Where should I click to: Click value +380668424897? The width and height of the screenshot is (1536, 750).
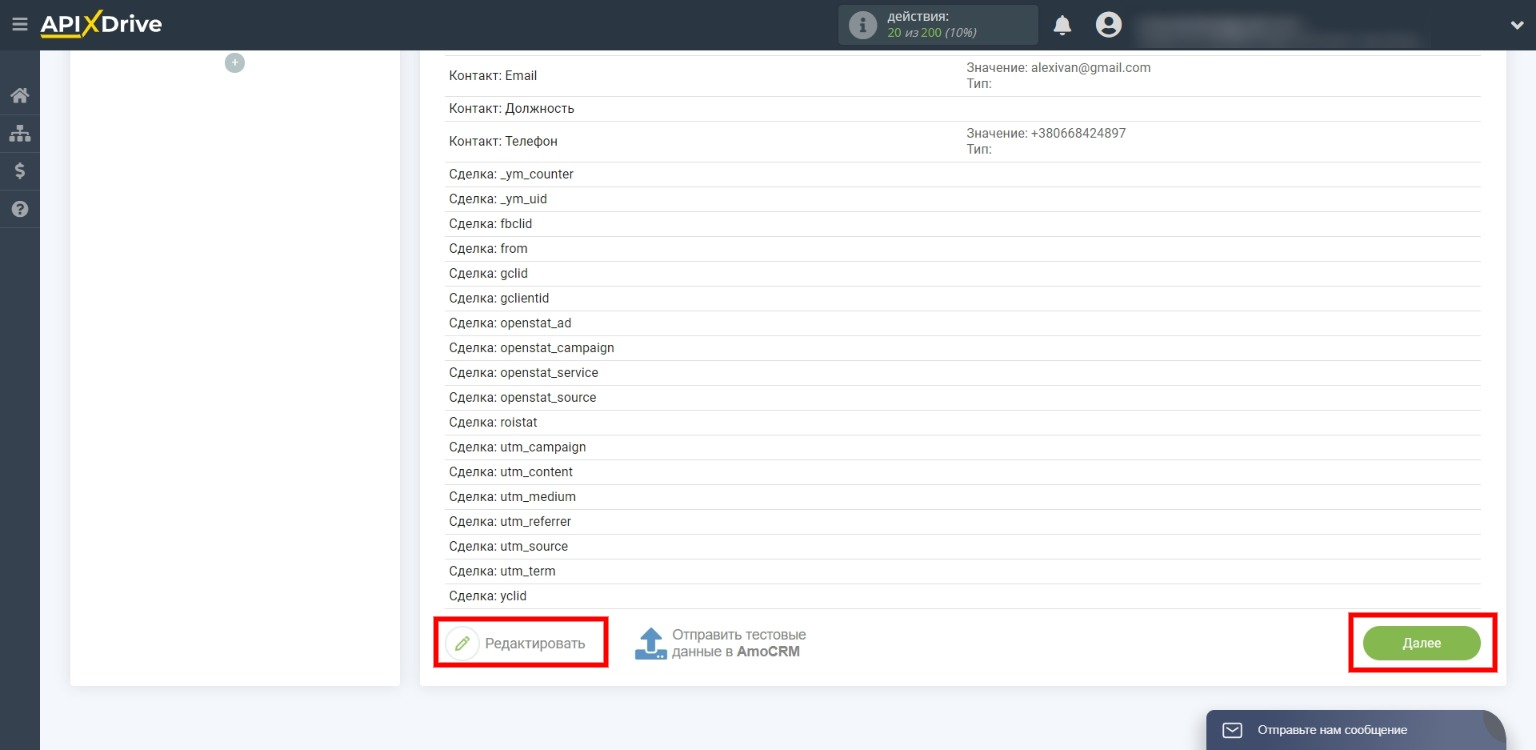(1078, 133)
